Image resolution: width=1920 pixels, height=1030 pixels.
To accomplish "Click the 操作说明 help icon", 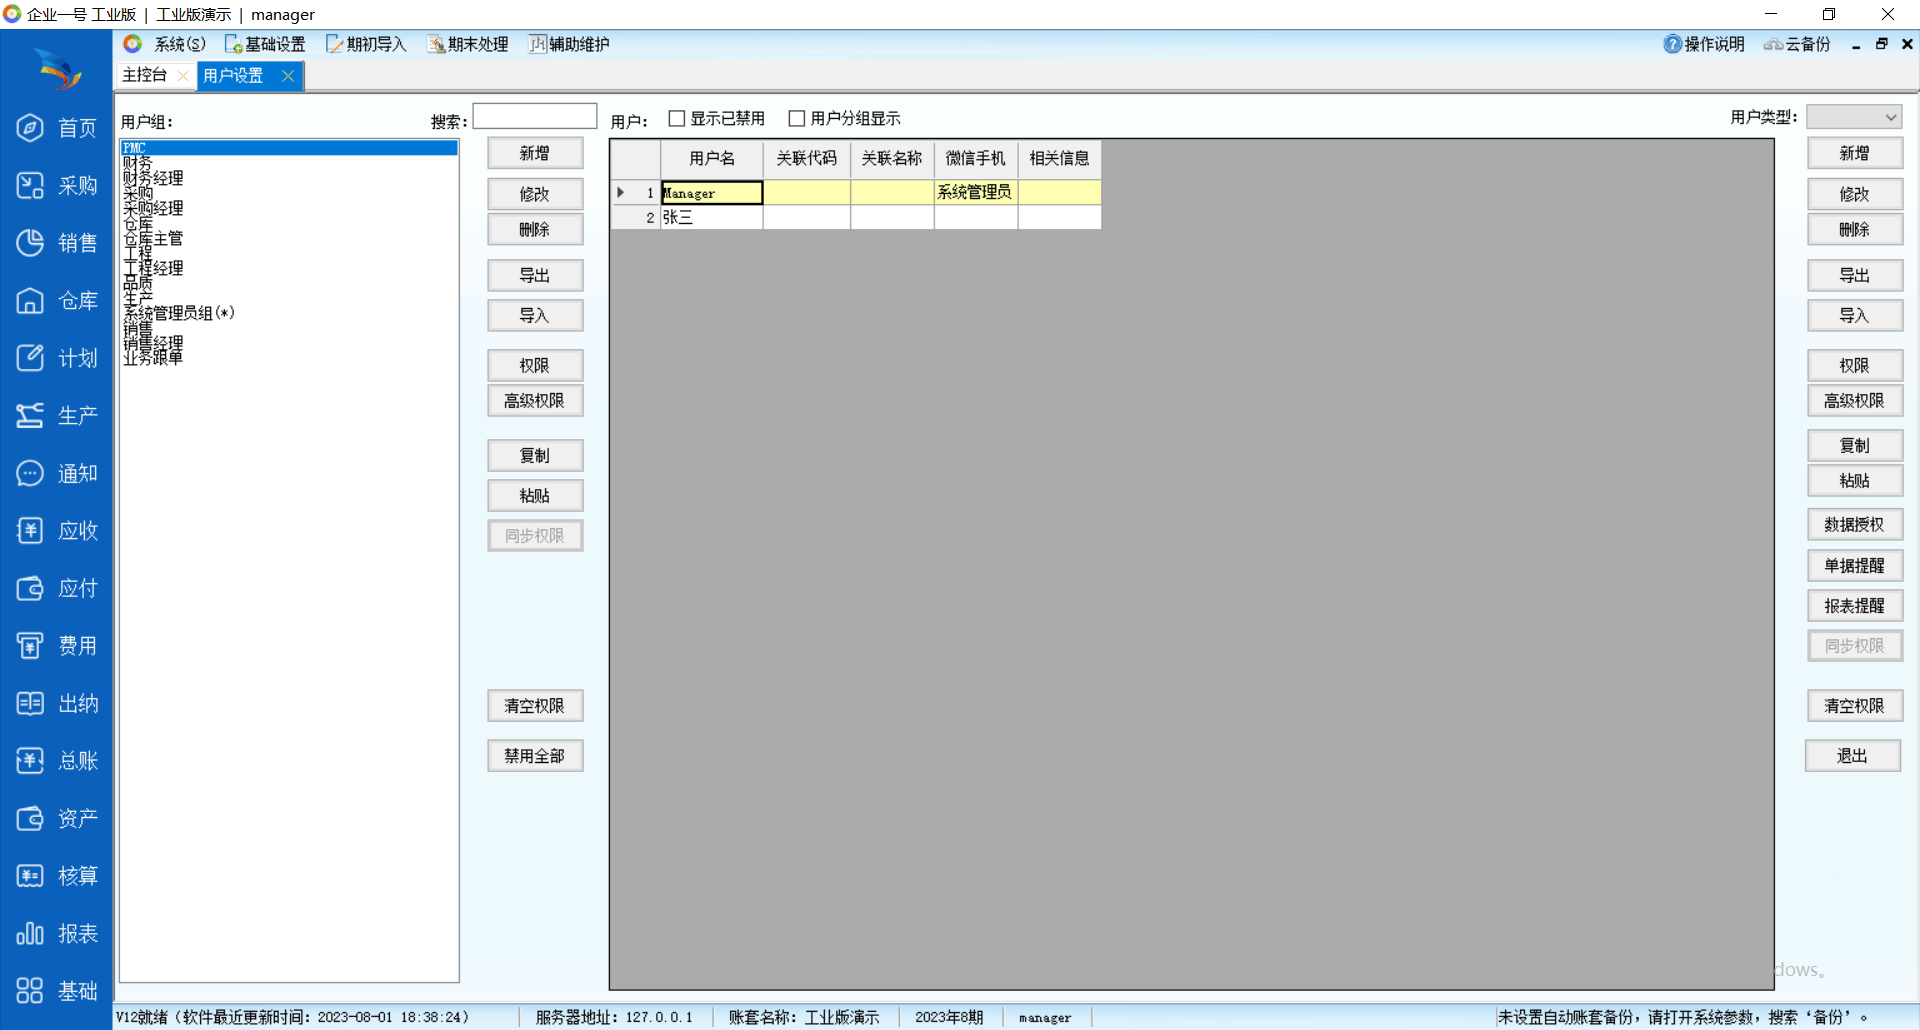I will (1672, 44).
